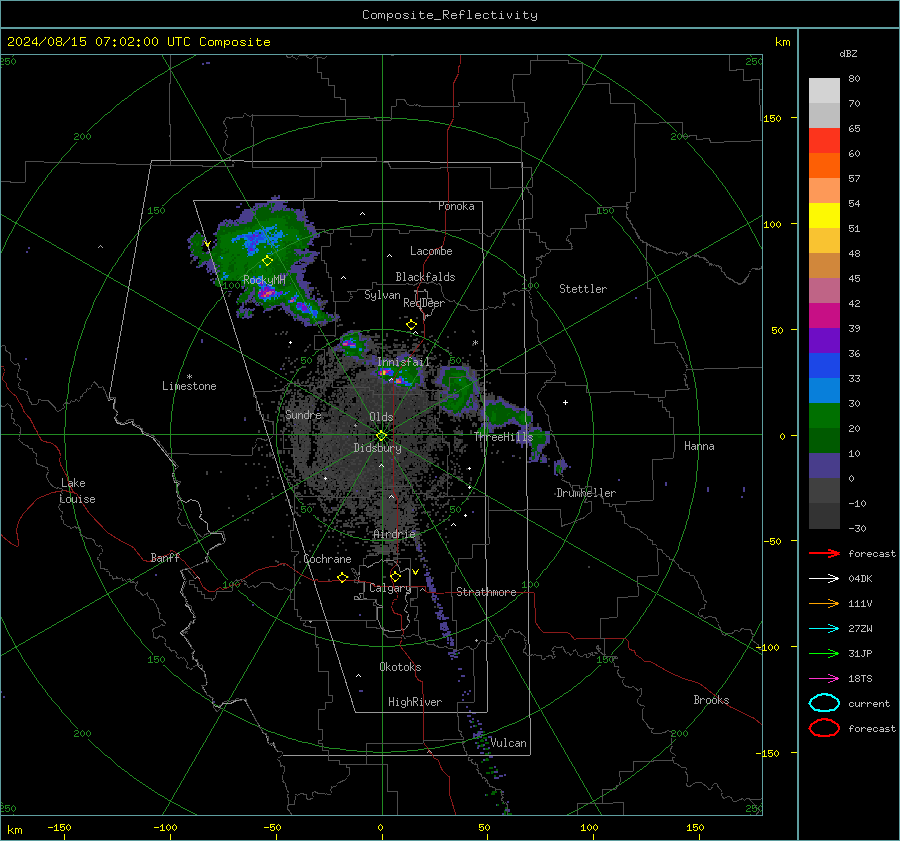Click the Brooks city label
This screenshot has width=900, height=841.
(711, 700)
